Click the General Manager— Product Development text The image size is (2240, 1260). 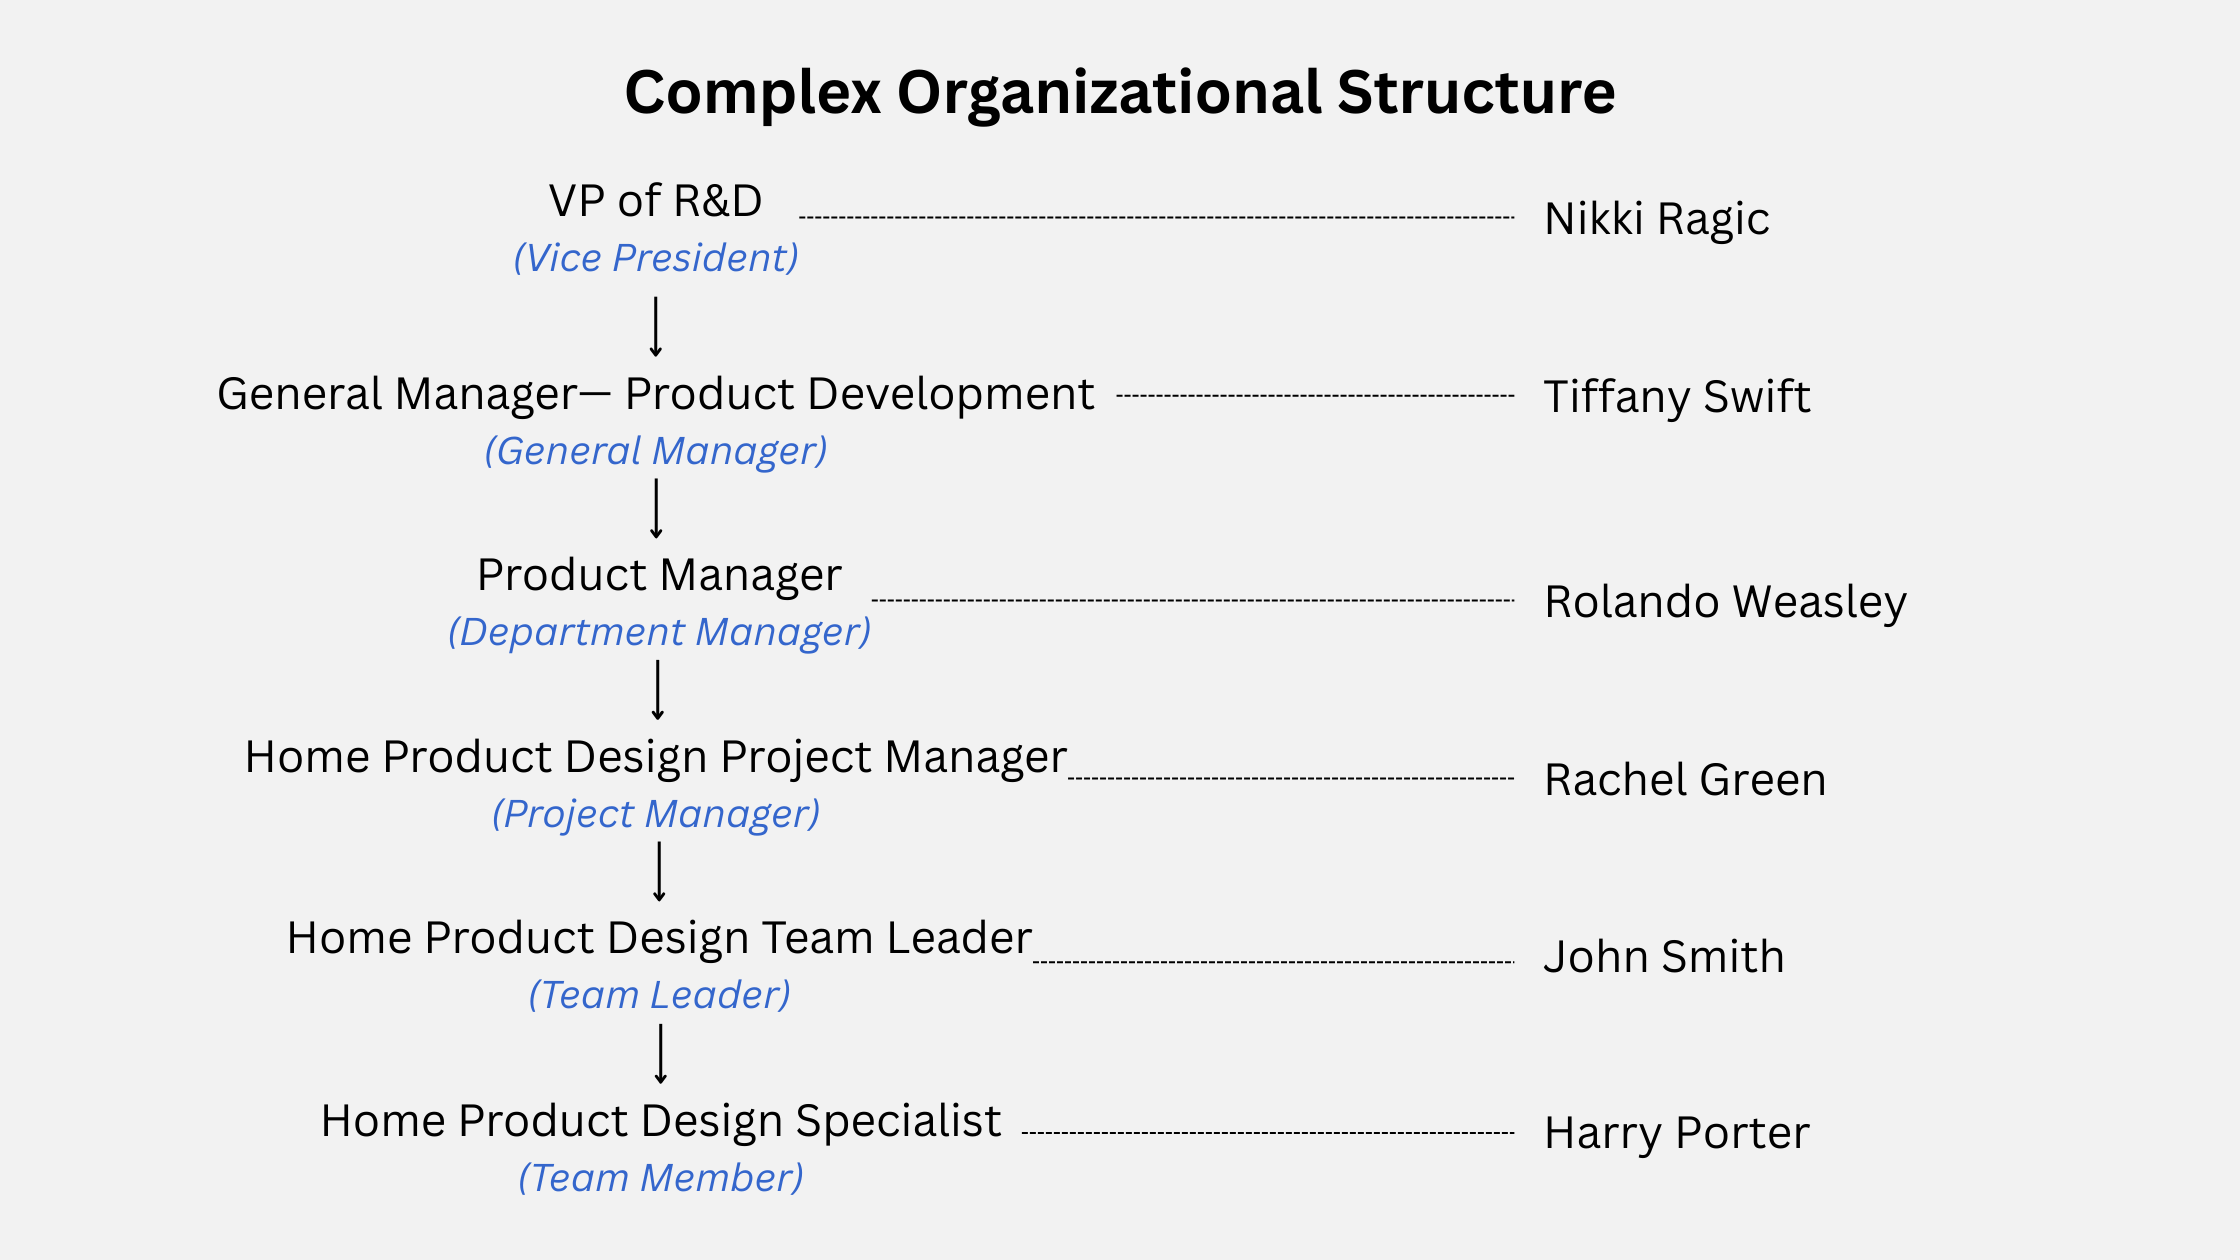[656, 394]
